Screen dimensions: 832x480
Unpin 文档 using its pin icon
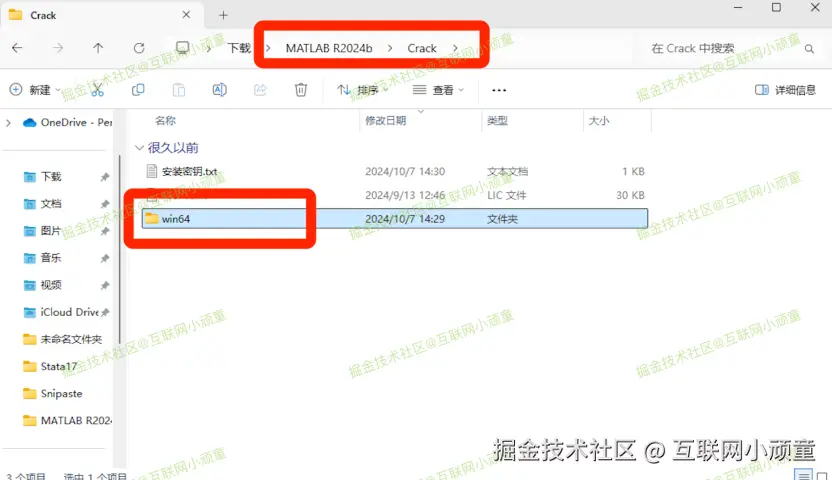[x=105, y=204]
